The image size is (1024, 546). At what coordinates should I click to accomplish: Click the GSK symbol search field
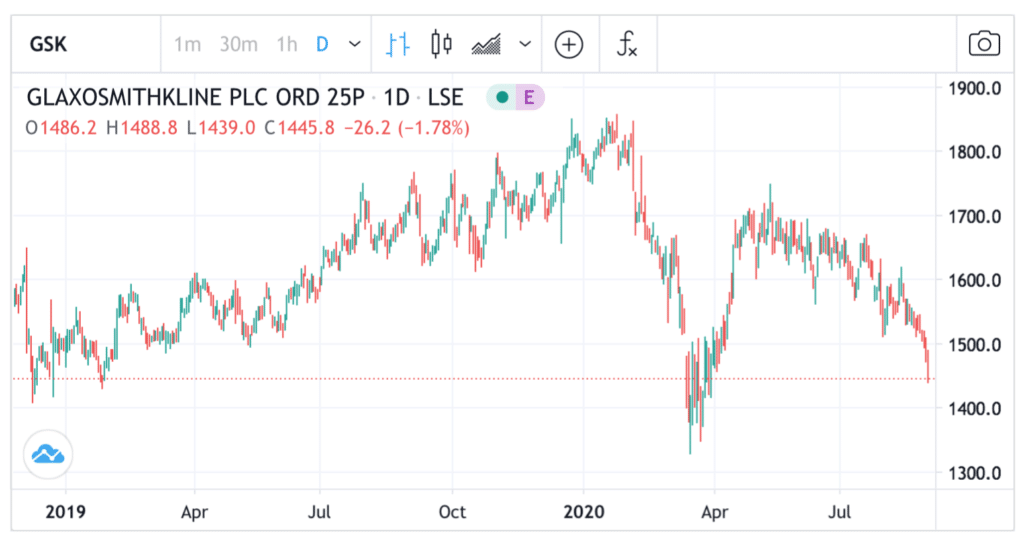tap(86, 44)
